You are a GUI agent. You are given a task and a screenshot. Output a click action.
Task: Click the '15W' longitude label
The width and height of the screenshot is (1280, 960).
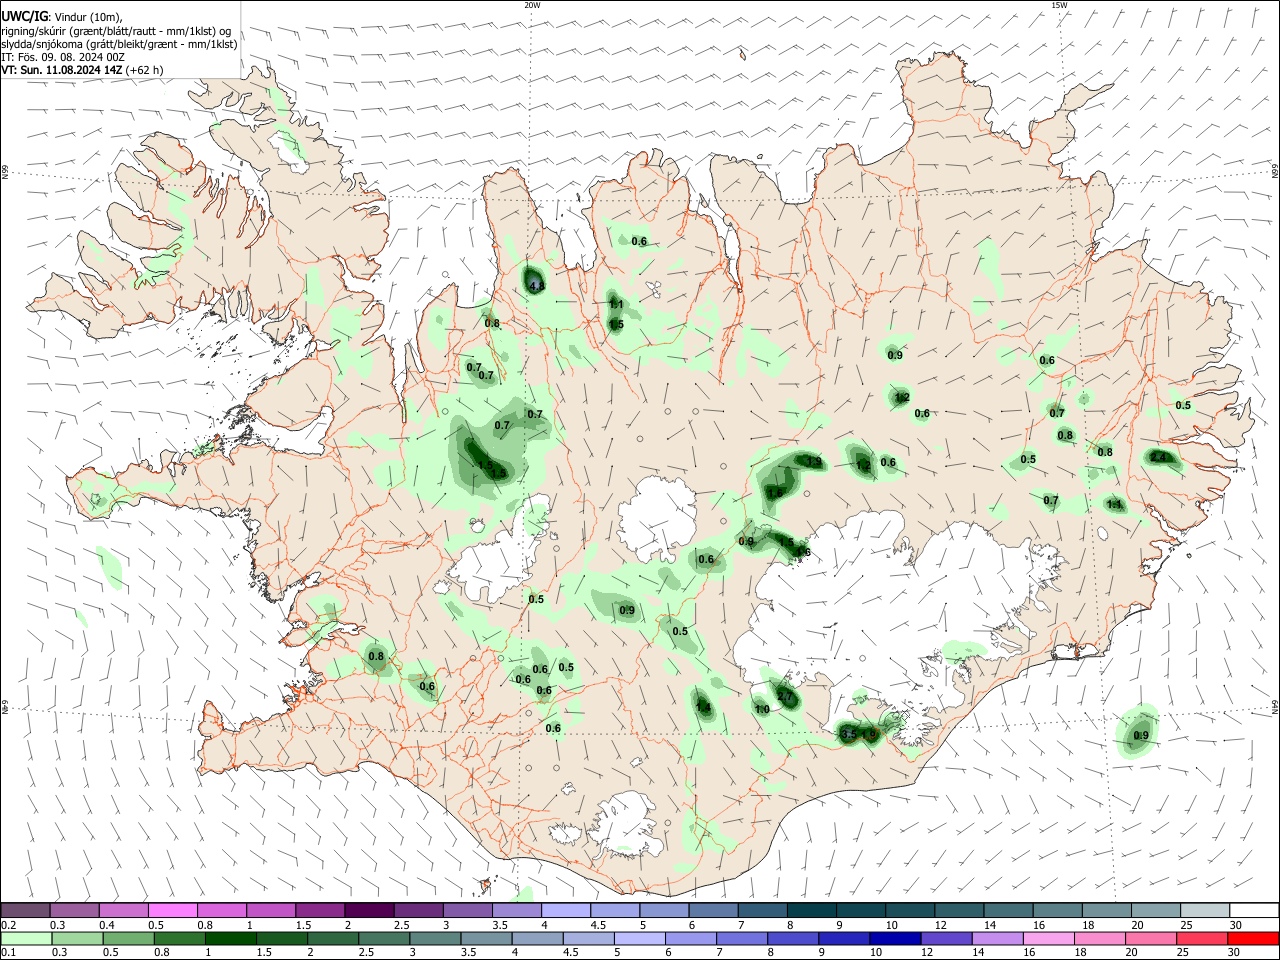(x=1059, y=5)
